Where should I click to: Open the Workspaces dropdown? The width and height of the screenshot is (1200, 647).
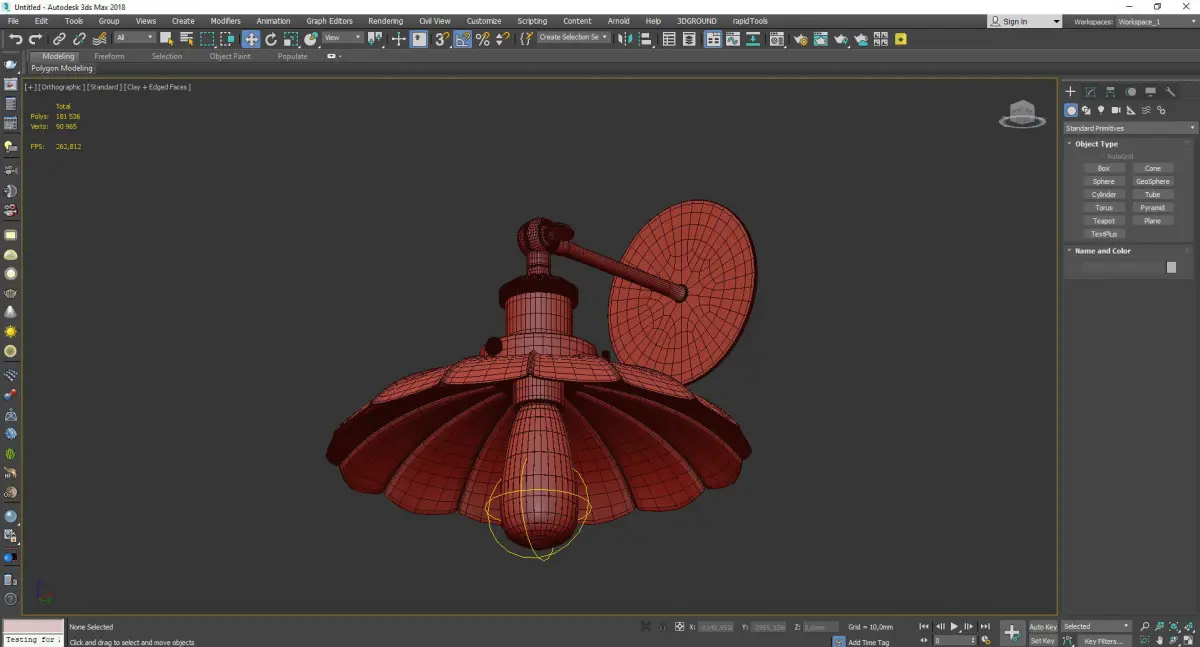click(1155, 21)
